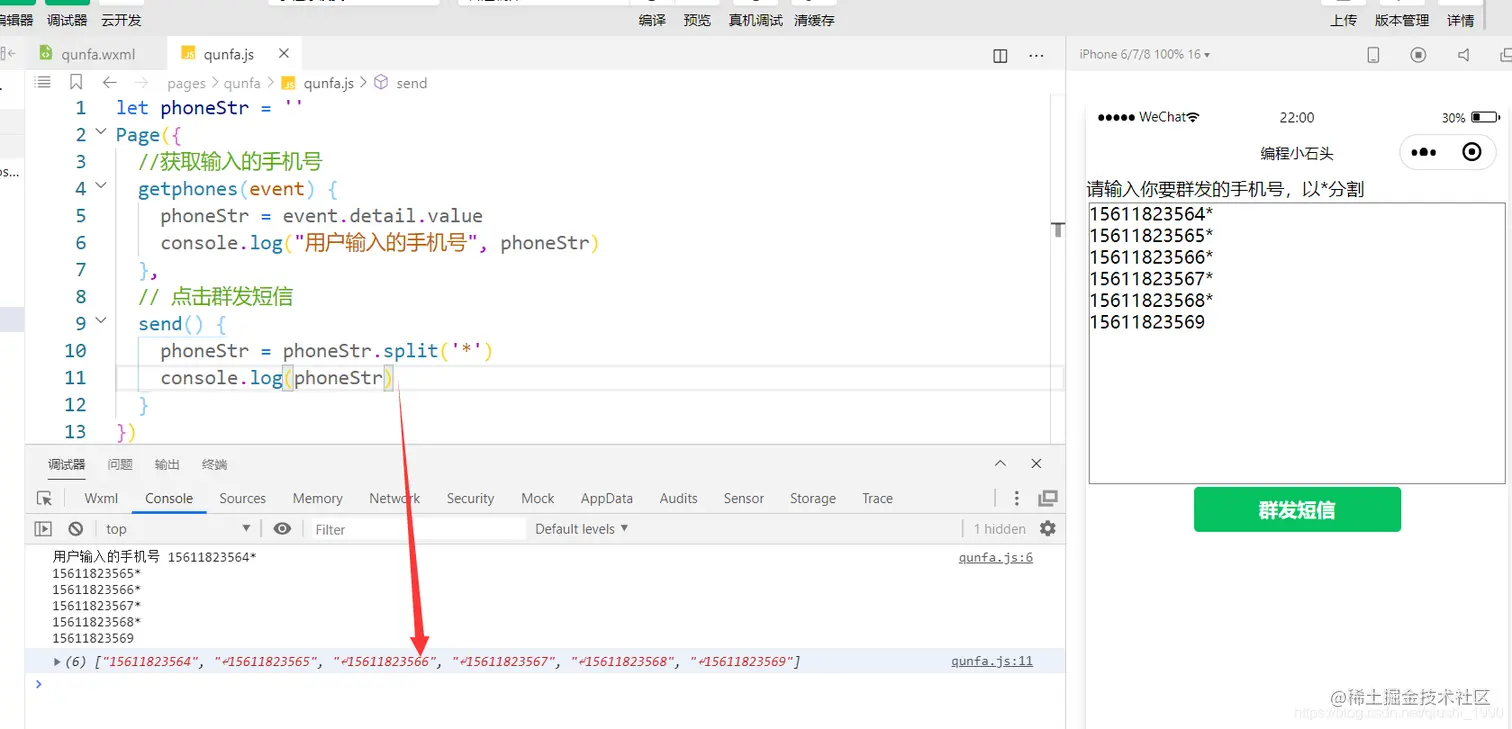Image resolution: width=1512 pixels, height=729 pixels.
Task: Click the outline list icon in breadcrumb bar
Action: click(x=43, y=83)
